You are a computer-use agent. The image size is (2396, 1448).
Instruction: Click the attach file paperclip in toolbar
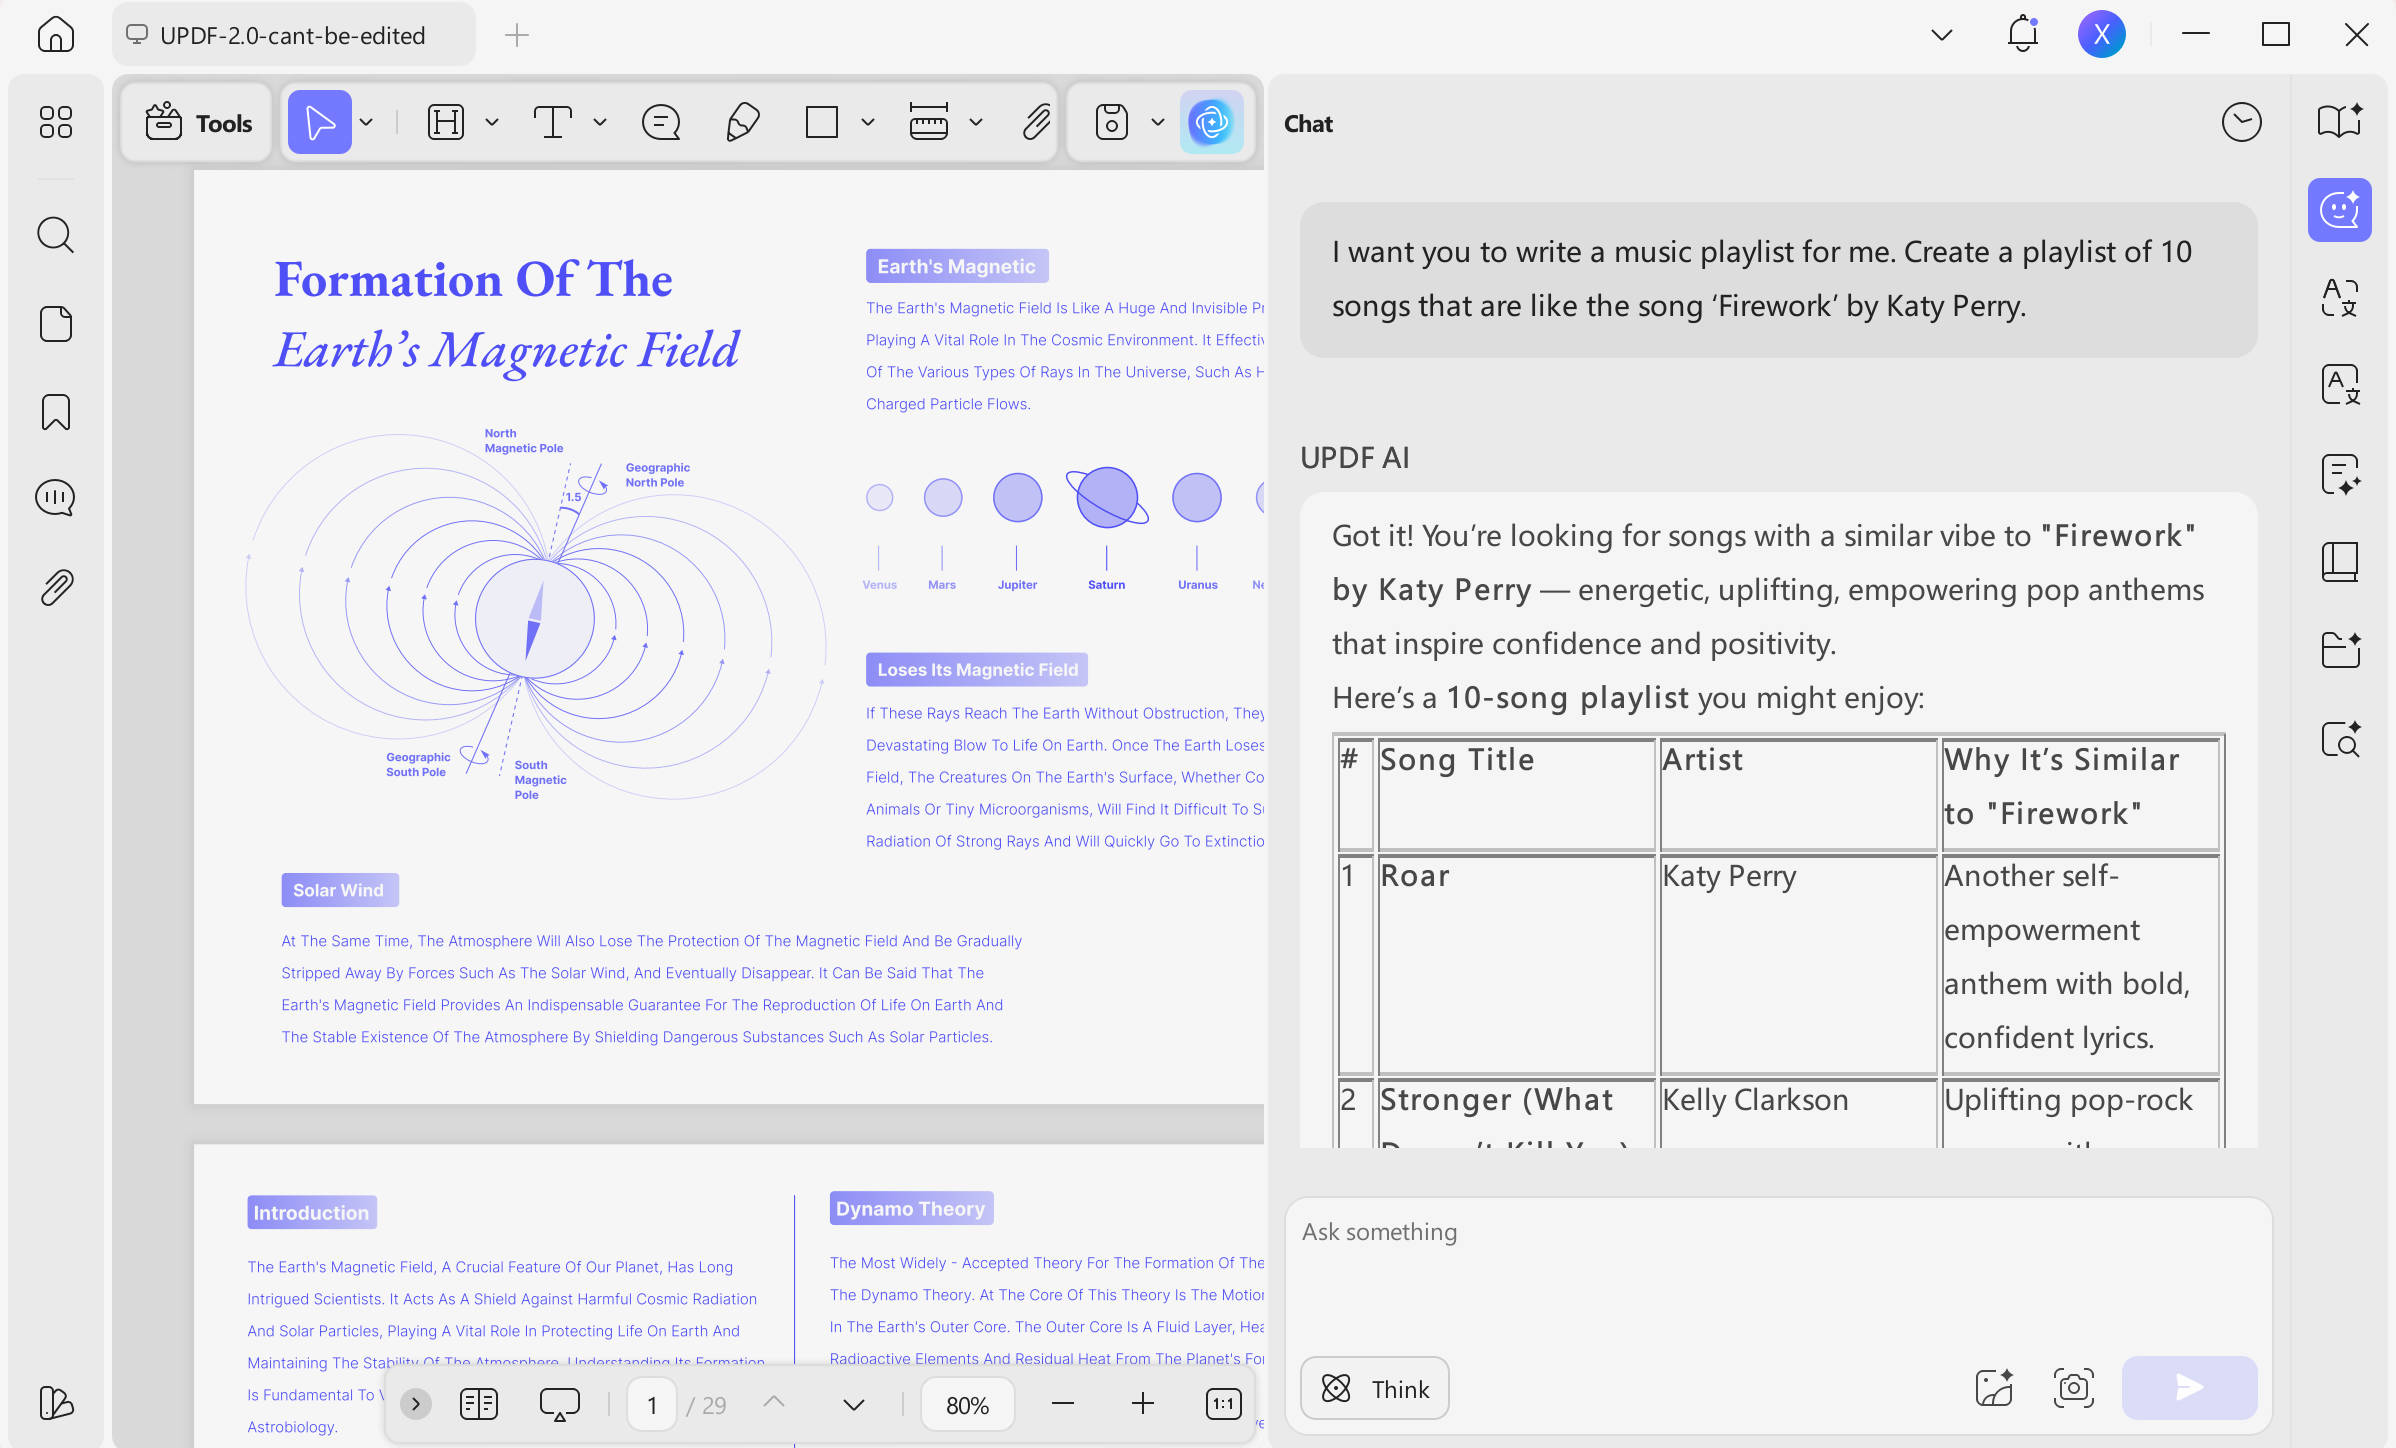point(1036,123)
